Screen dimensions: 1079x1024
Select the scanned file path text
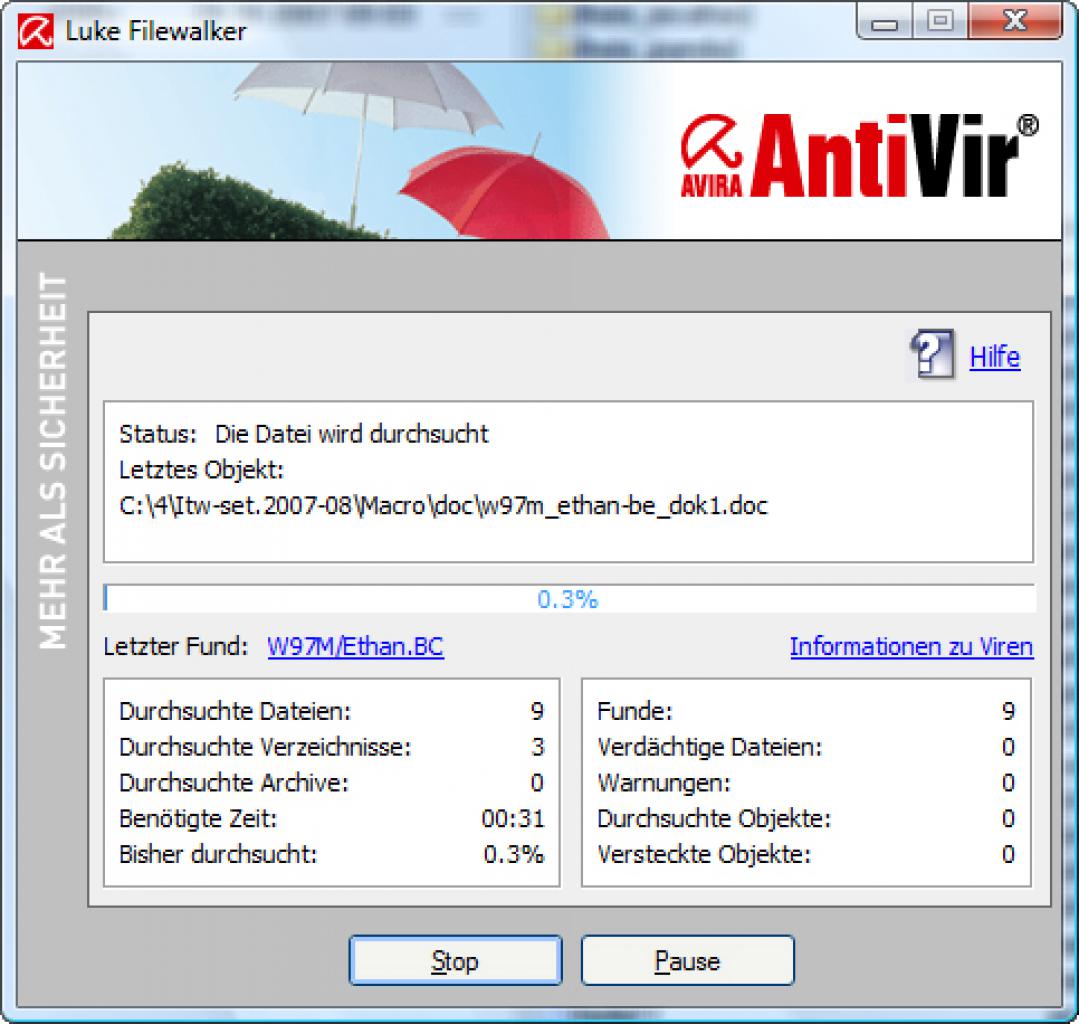click(x=443, y=506)
